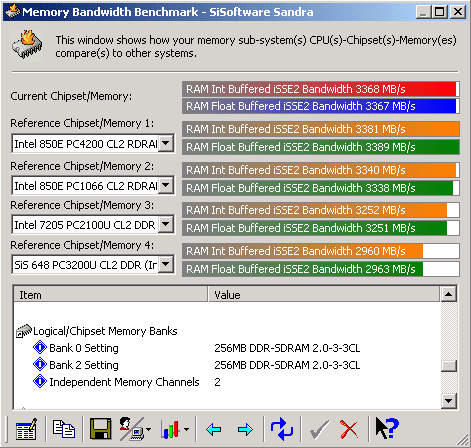Viewport: 471px width, 448px height.
Task: Click the red X cancel icon
Action: [x=349, y=429]
